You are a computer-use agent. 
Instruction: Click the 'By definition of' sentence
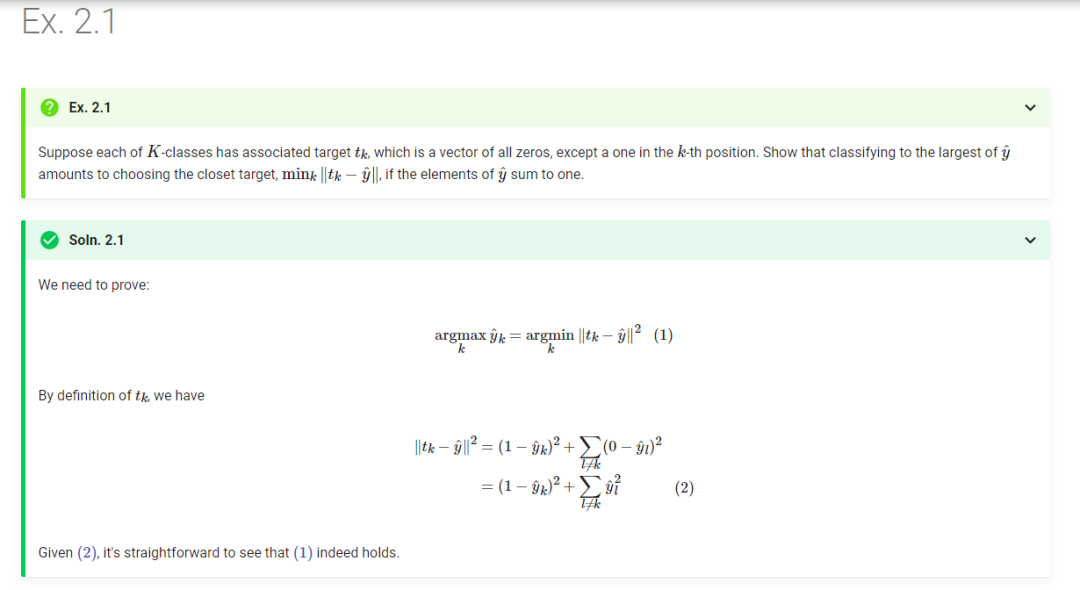coord(121,395)
